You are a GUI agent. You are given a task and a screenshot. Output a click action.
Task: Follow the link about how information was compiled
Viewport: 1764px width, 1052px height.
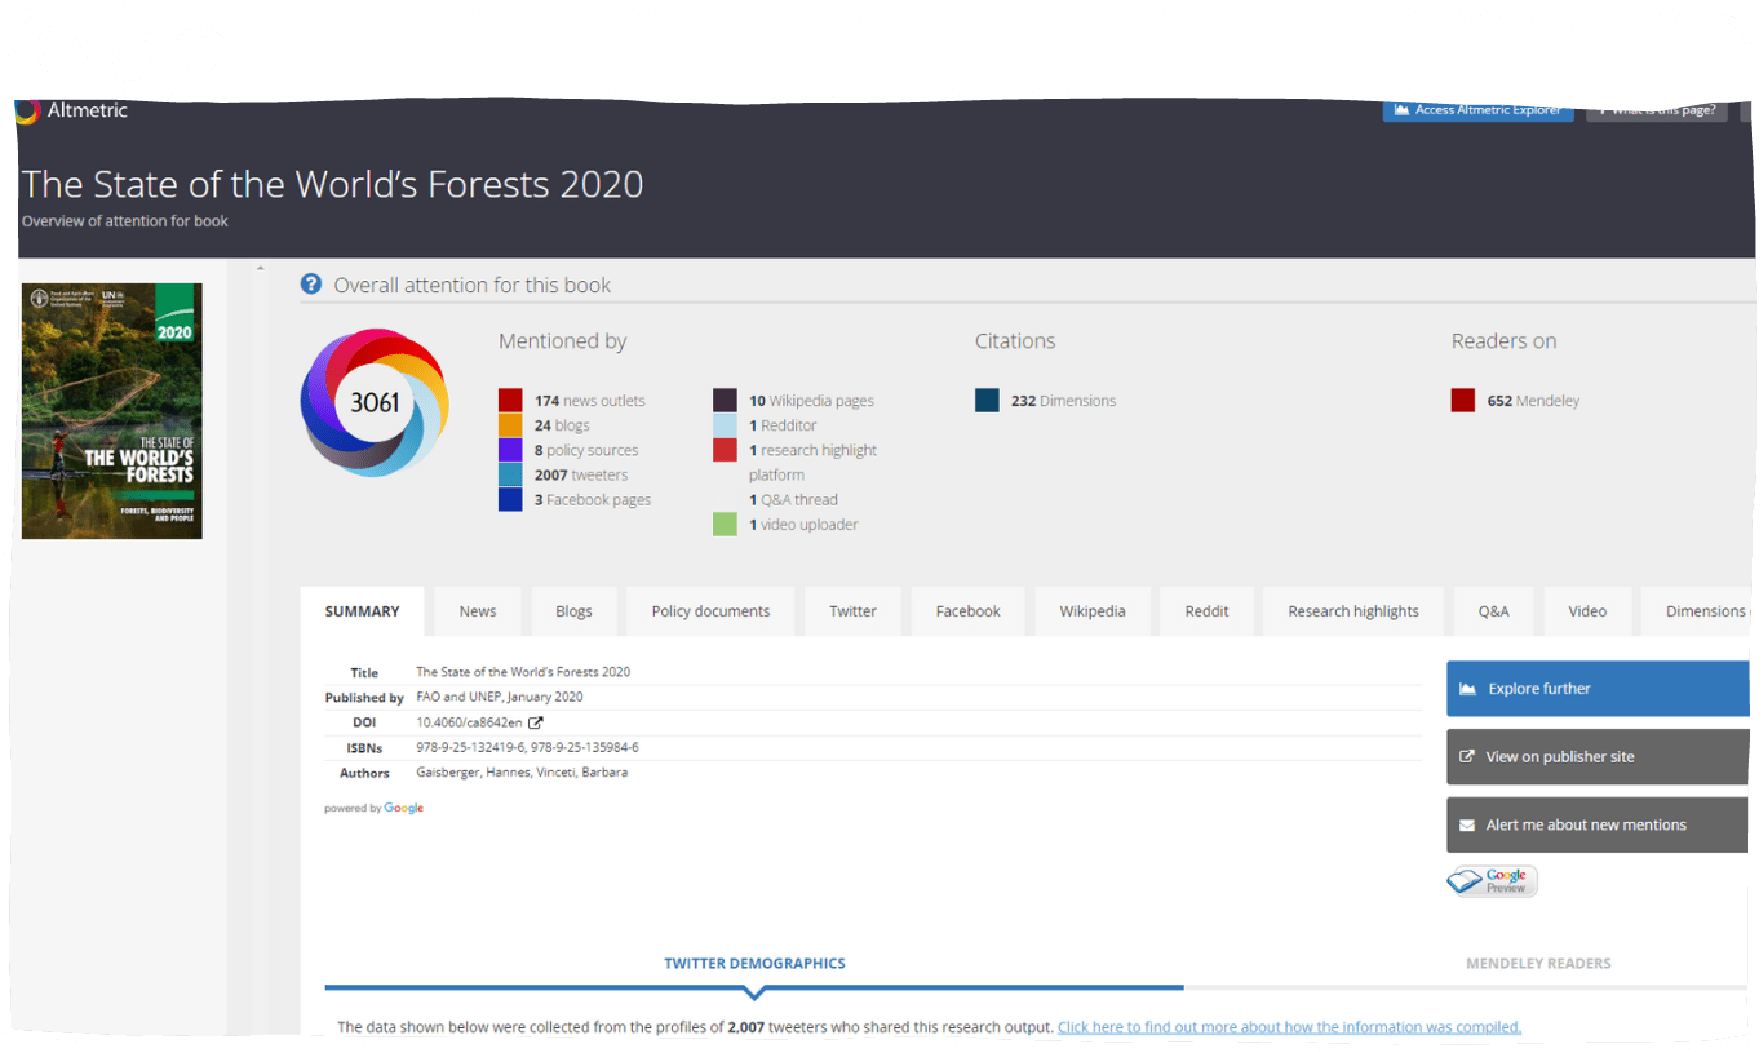pyautogui.click(x=1289, y=1026)
